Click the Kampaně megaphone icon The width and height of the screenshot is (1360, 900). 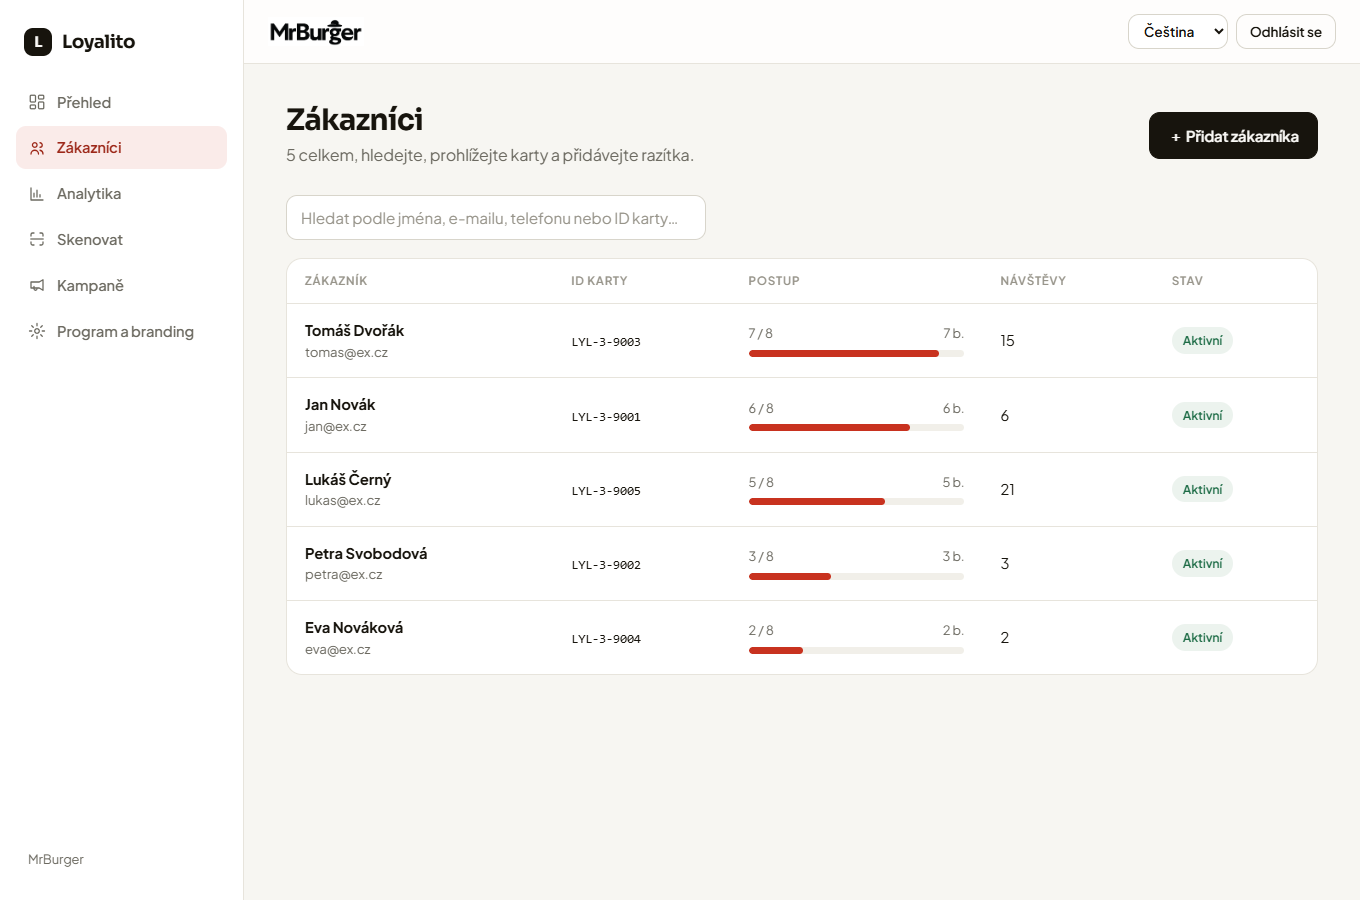pos(37,286)
